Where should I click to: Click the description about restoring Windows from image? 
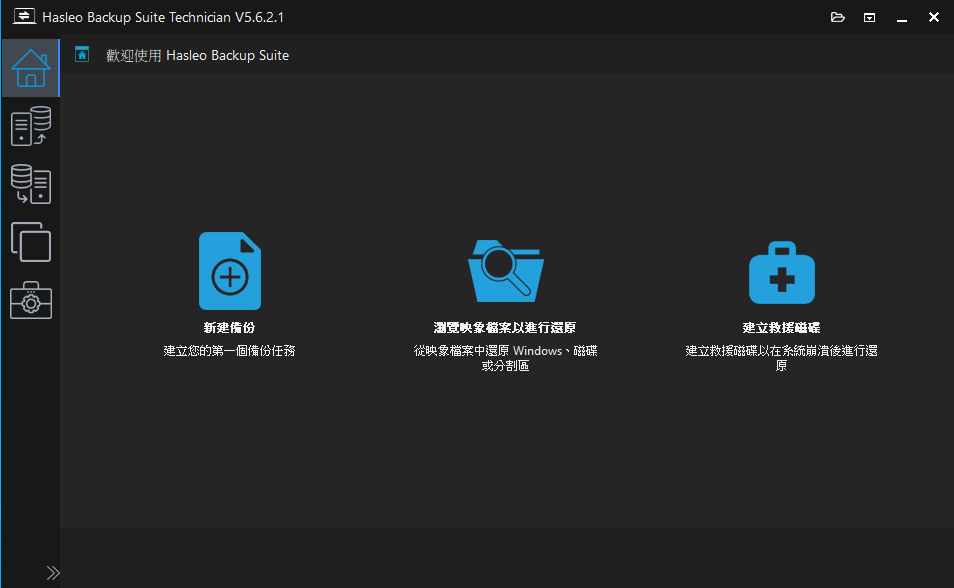(x=505, y=358)
